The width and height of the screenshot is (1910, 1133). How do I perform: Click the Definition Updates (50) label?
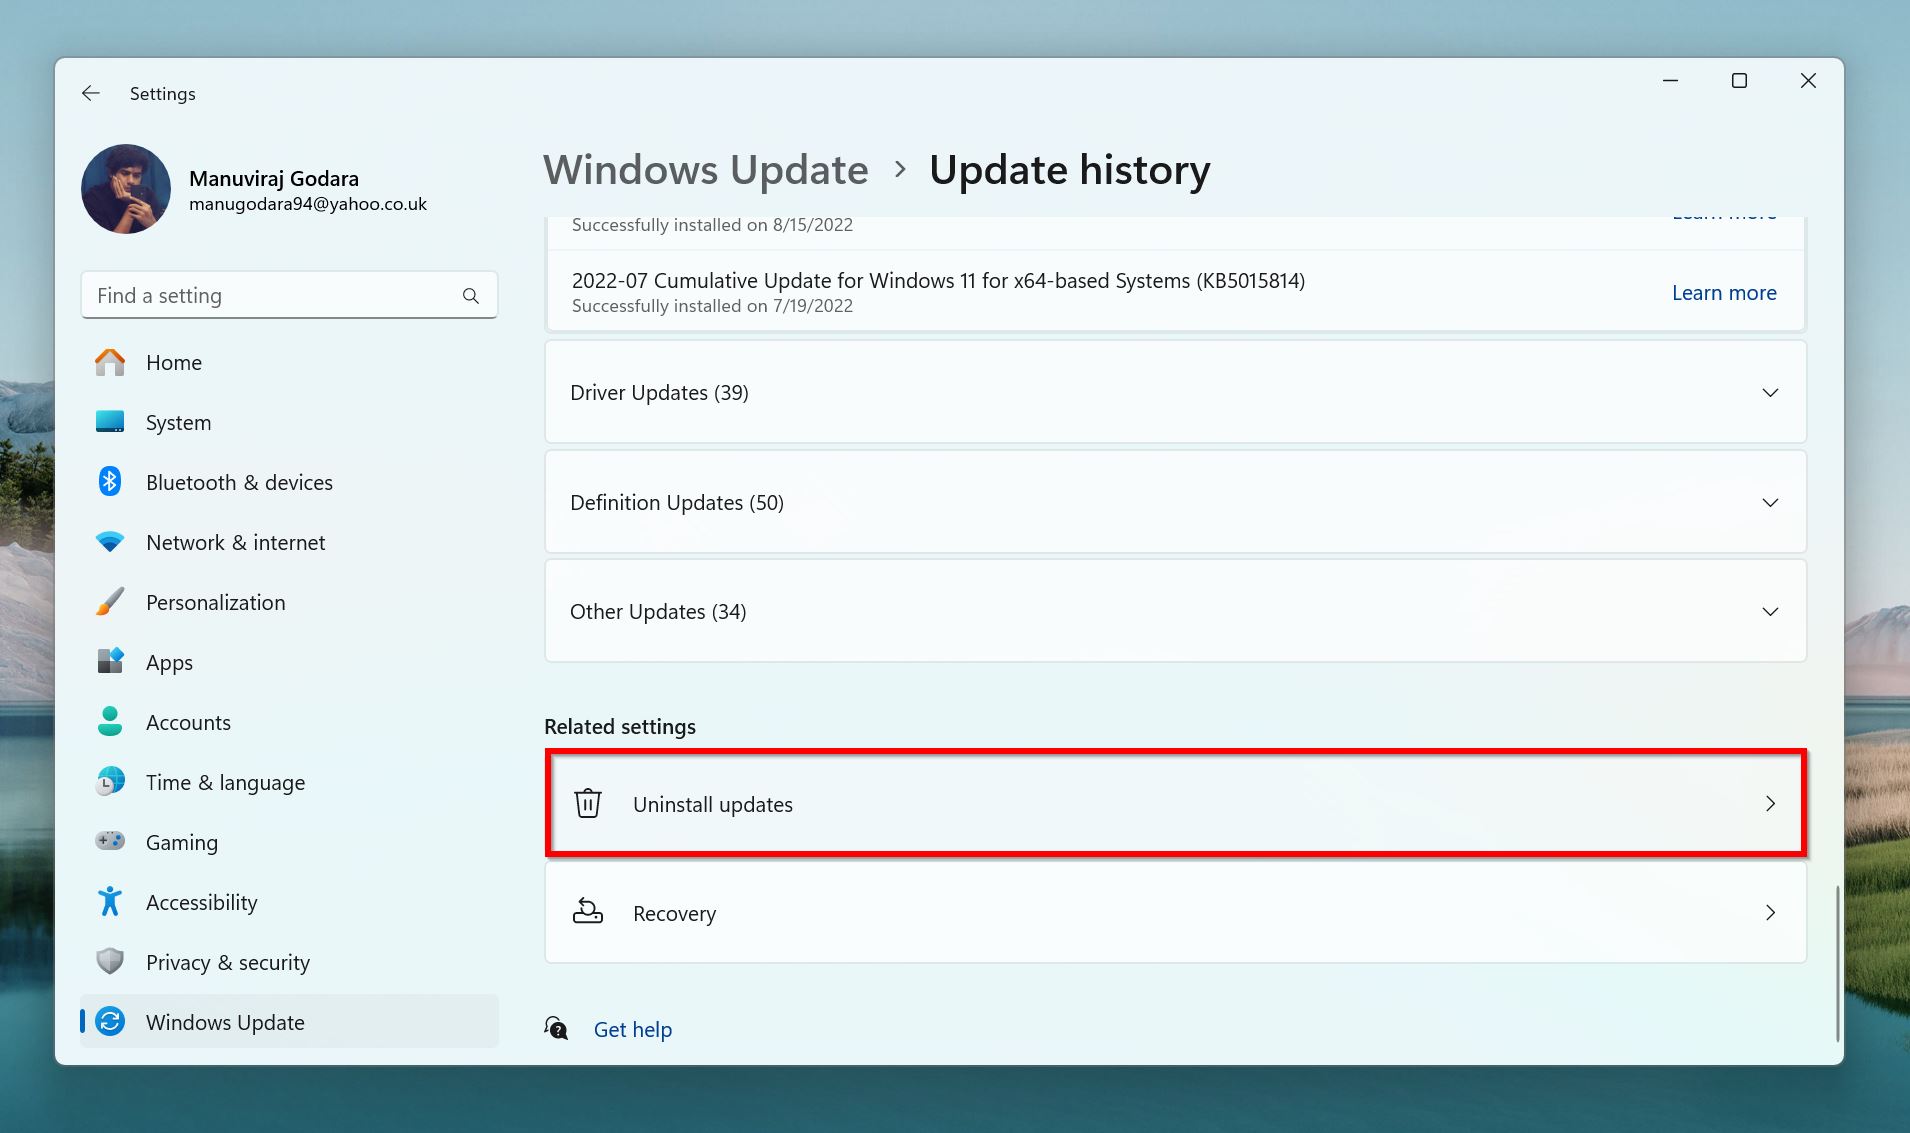click(677, 502)
